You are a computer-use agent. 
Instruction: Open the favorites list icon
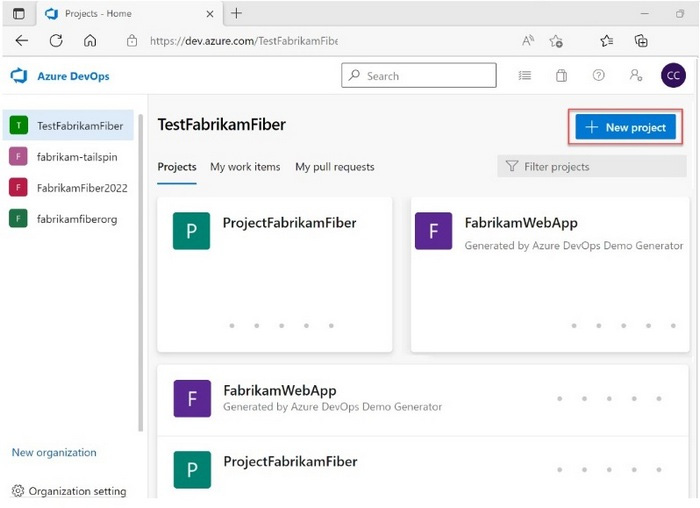click(606, 41)
